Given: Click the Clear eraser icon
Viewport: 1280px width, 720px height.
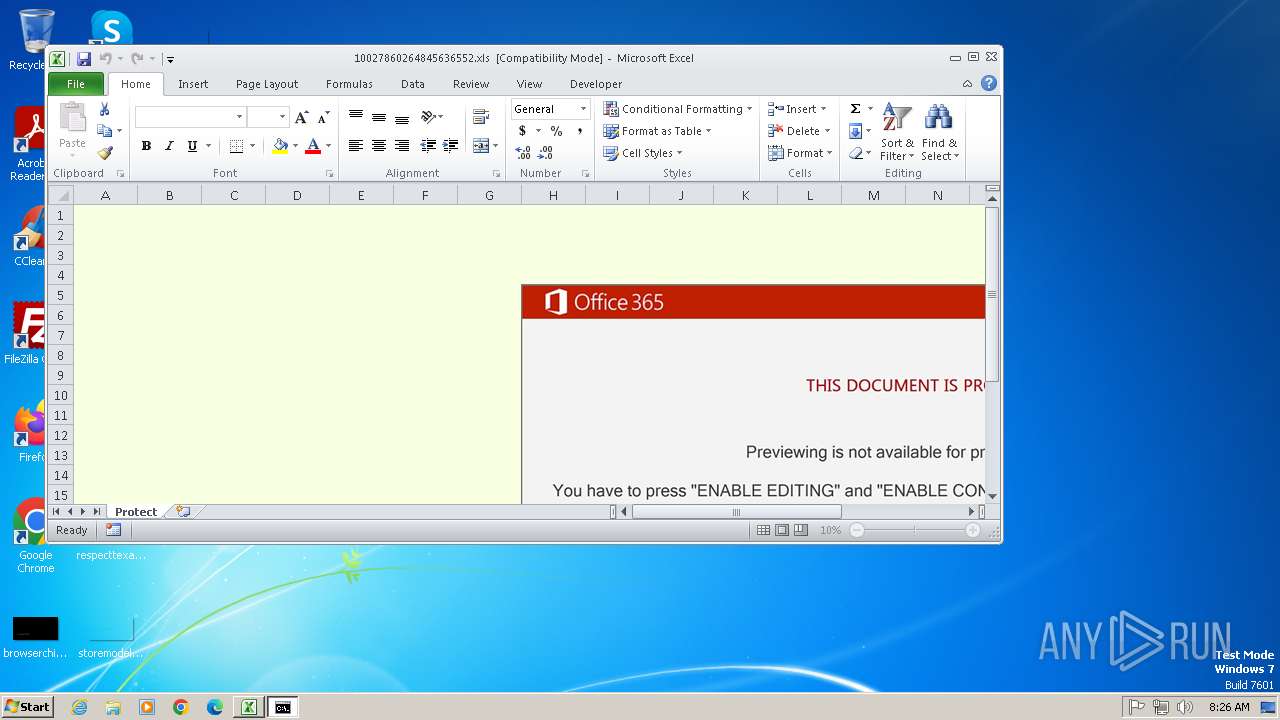Looking at the screenshot, I should click(855, 153).
